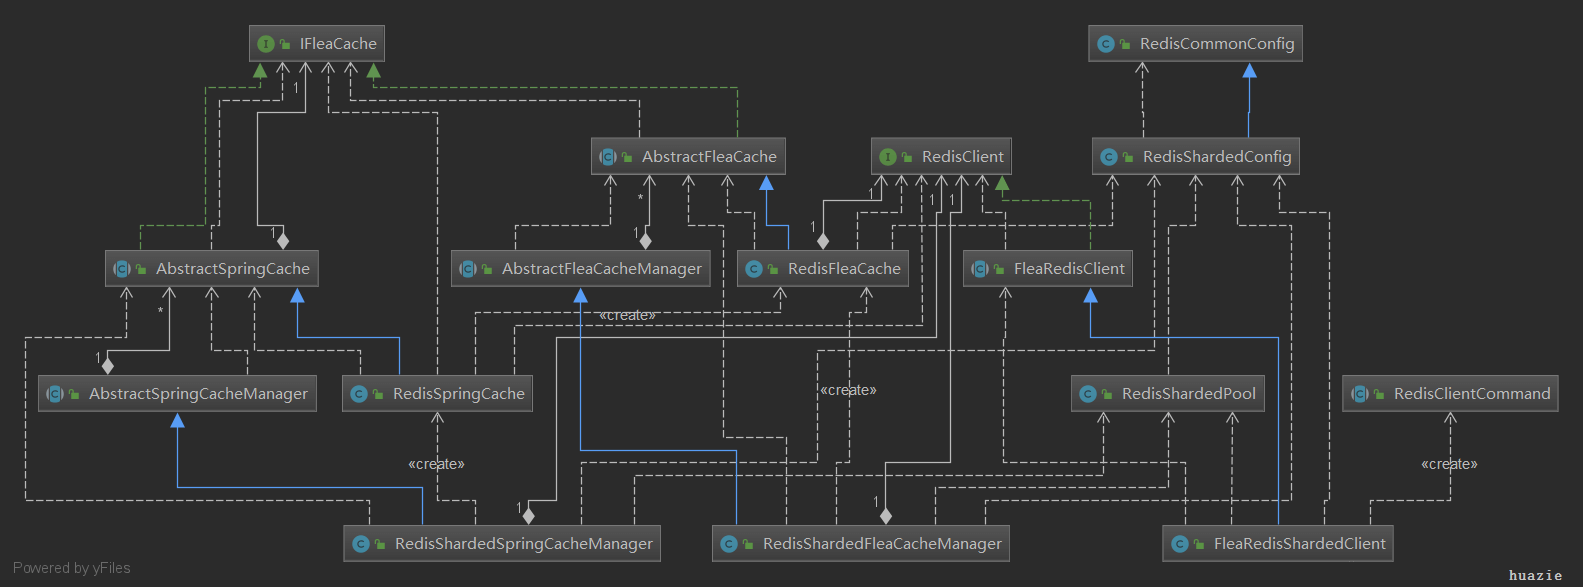Click the abstract class icon on RedisClientCommand
1583x587 pixels.
pos(1359,394)
